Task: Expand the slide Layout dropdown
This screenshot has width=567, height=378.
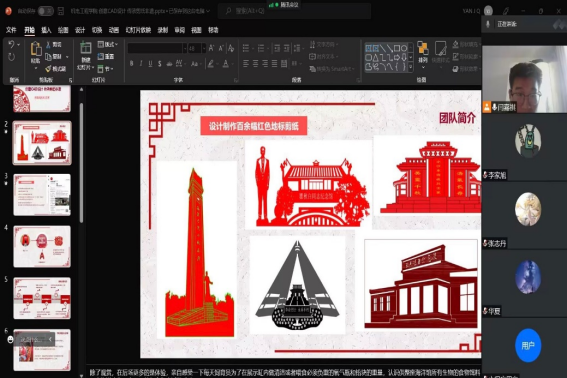Action: (107, 44)
